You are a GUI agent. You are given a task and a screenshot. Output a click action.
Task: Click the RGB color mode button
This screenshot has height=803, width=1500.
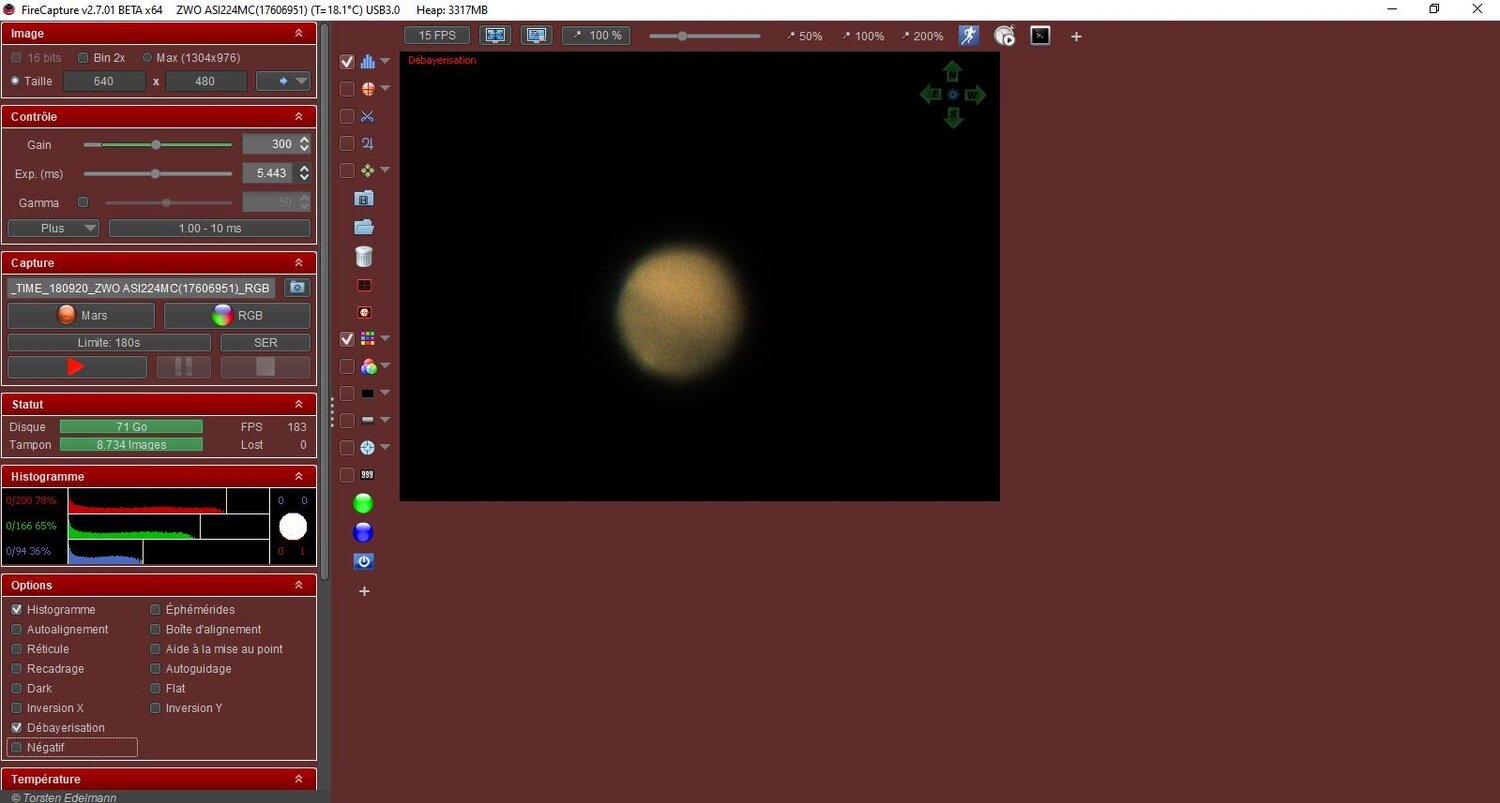coord(237,315)
